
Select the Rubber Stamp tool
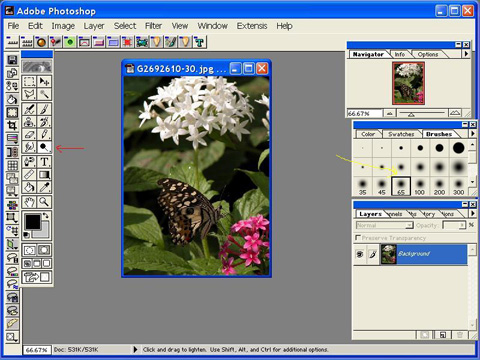[29, 122]
